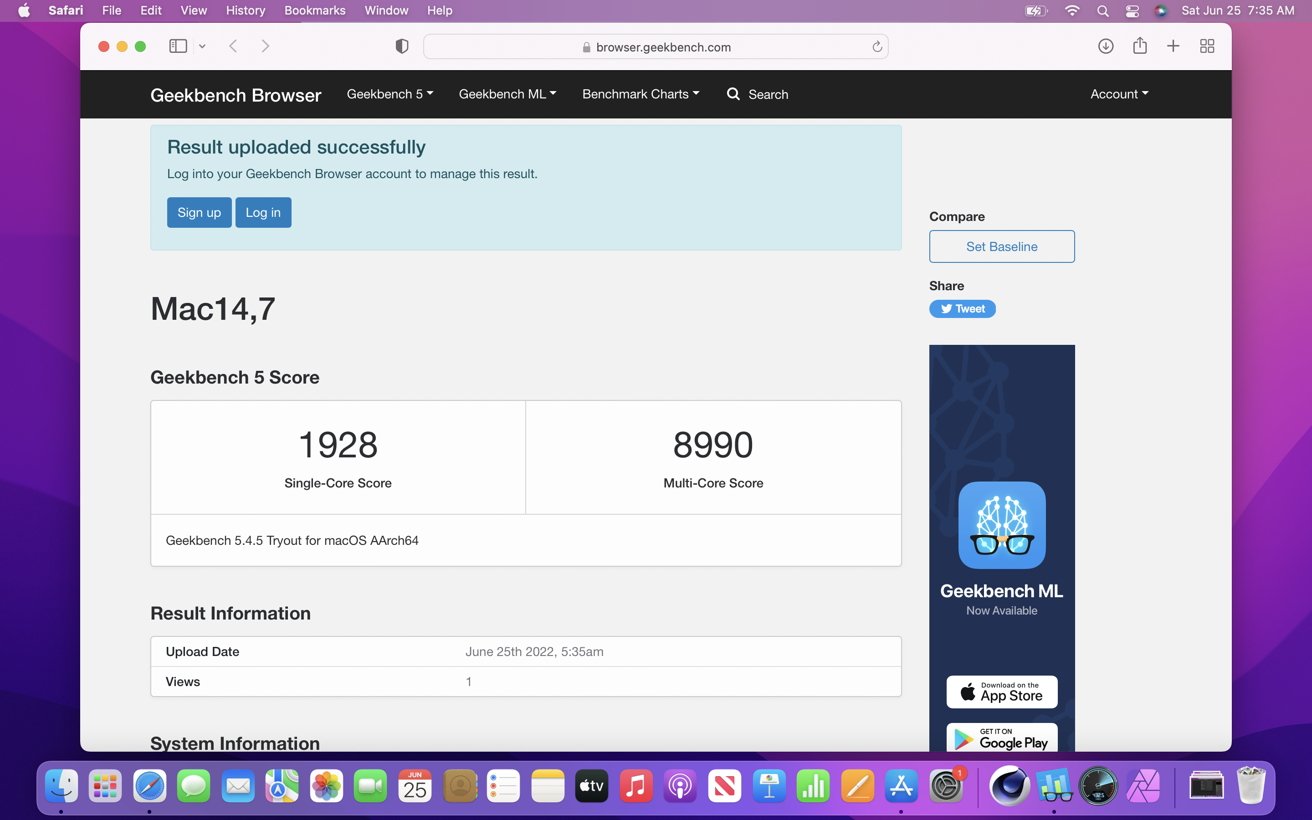Screen dimensions: 1312x820
Task: Click the Download on the App Store badge
Action: (x=1002, y=692)
